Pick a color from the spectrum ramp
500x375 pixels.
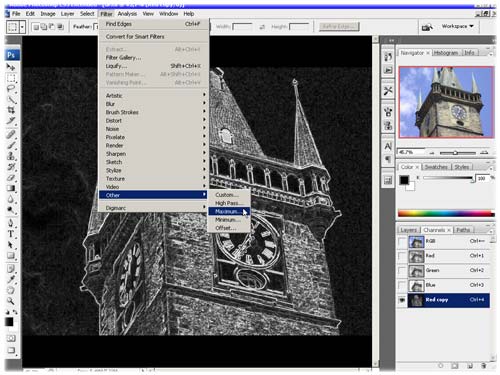[446, 213]
